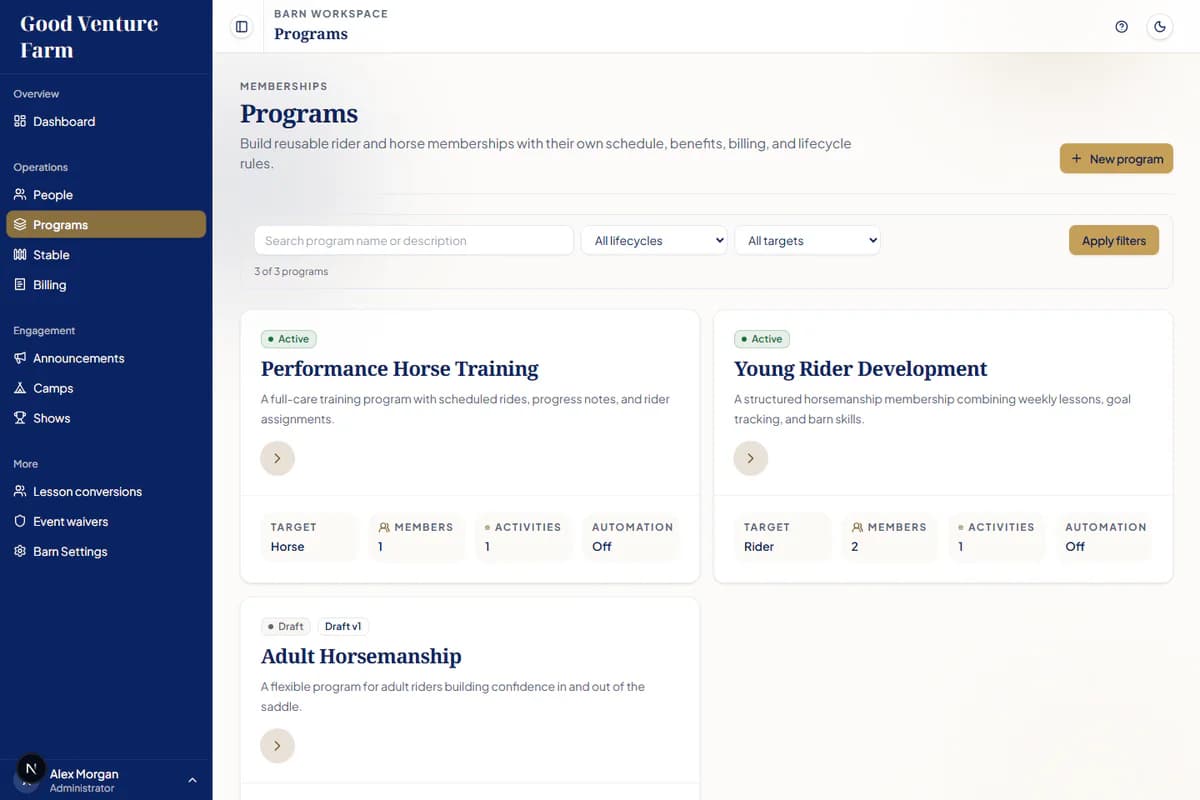Click the Shows trophy icon
Screen dimensions: 1200x800
click(20, 418)
